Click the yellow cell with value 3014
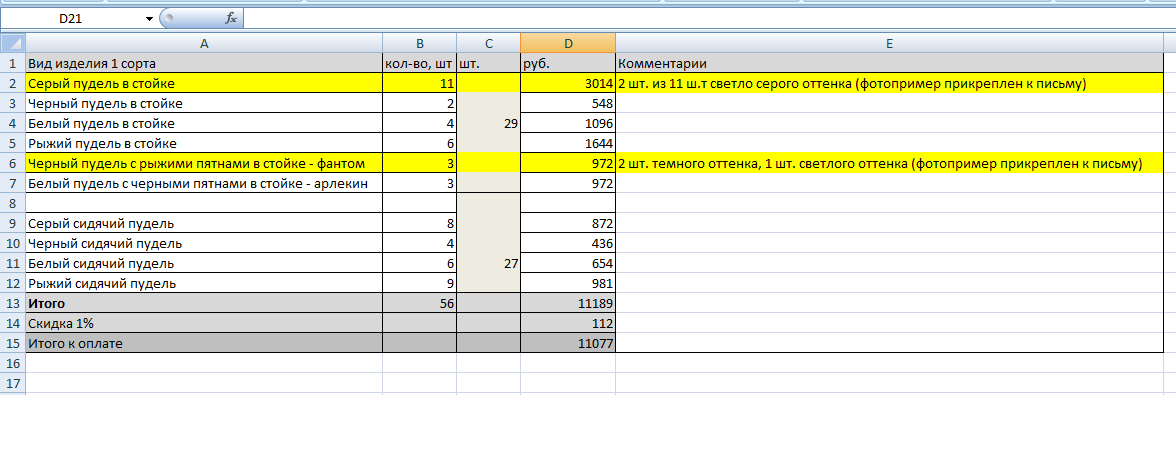Viewport: 1176px width, 460px height. 568,83
